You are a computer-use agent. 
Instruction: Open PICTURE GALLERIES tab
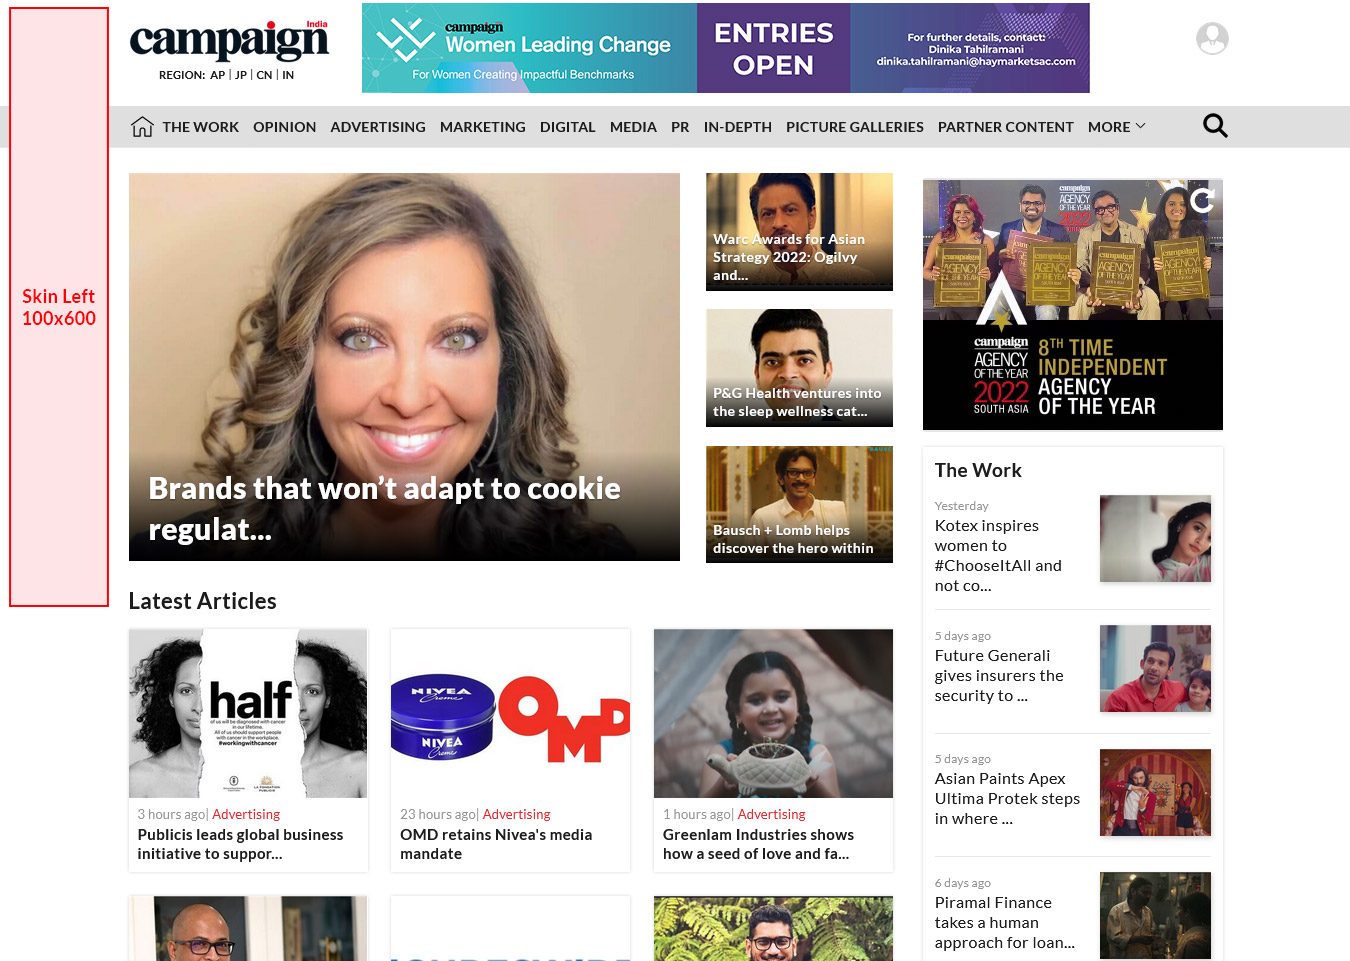pyautogui.click(x=855, y=127)
